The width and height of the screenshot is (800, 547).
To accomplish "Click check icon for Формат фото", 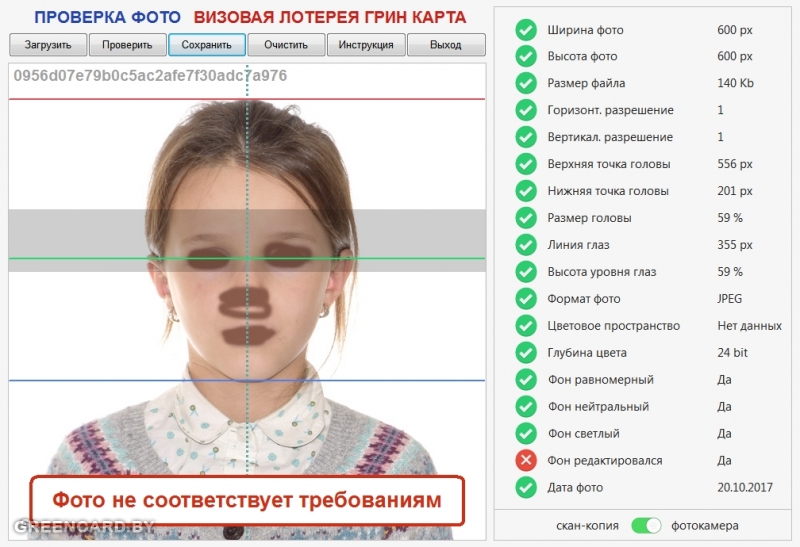I will 526,299.
